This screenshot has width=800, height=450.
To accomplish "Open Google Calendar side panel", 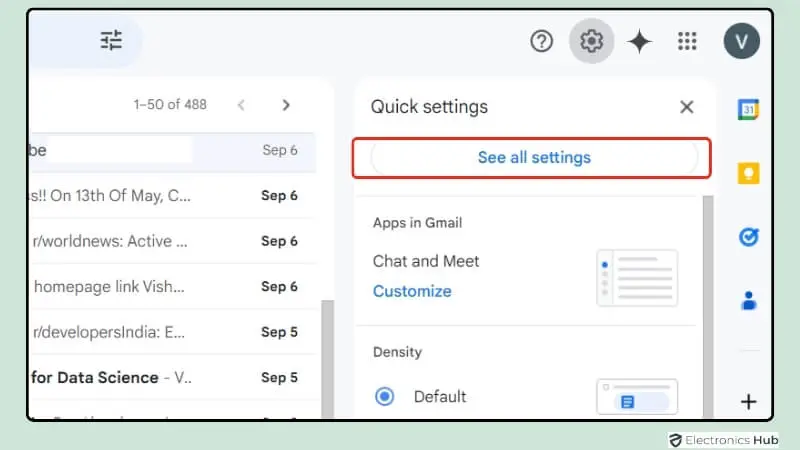I will [x=748, y=109].
